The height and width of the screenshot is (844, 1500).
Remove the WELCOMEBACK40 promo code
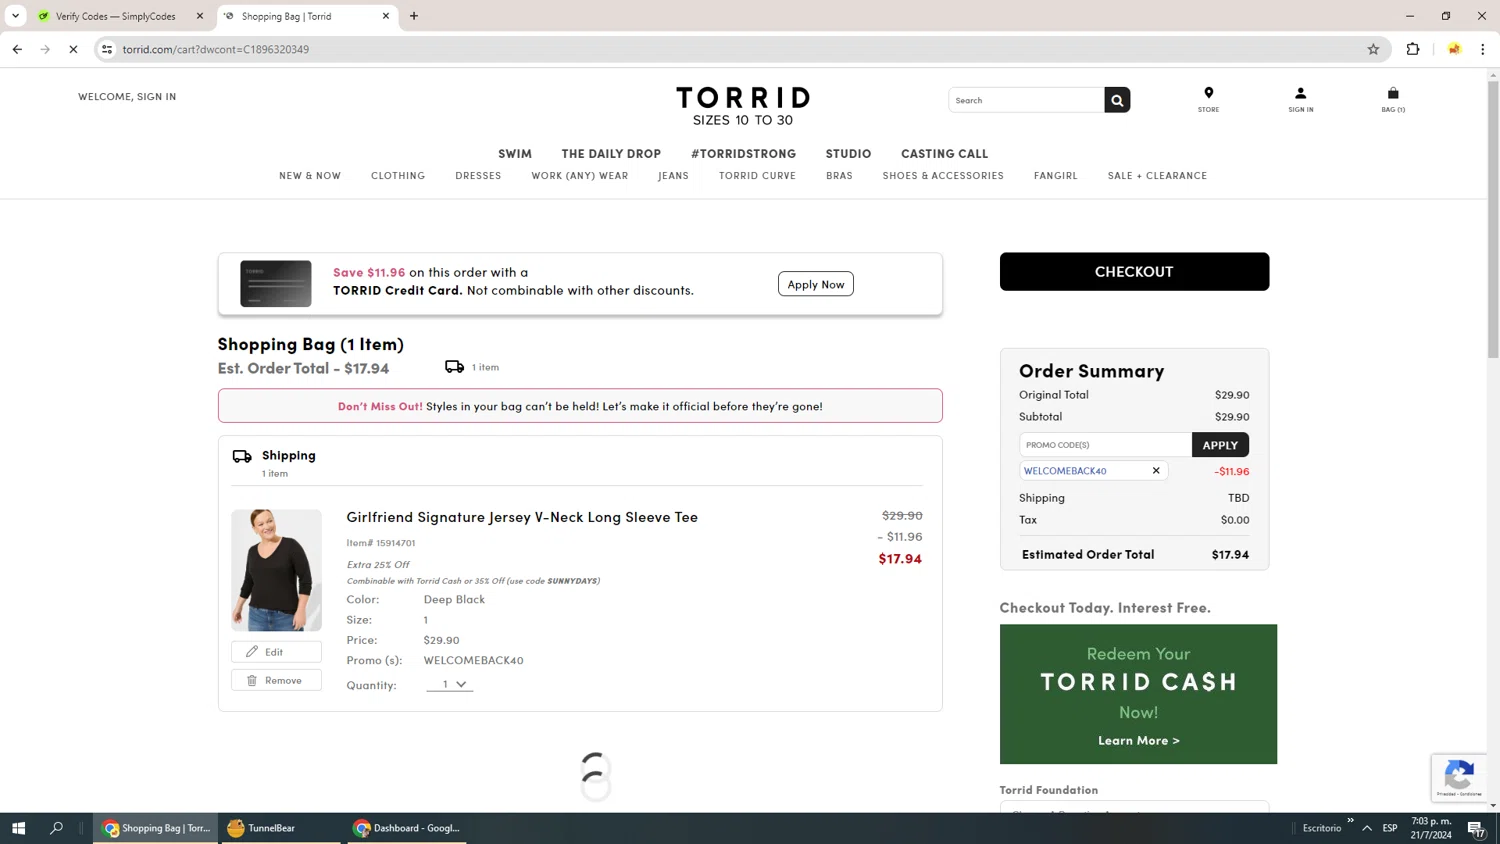coord(1156,471)
